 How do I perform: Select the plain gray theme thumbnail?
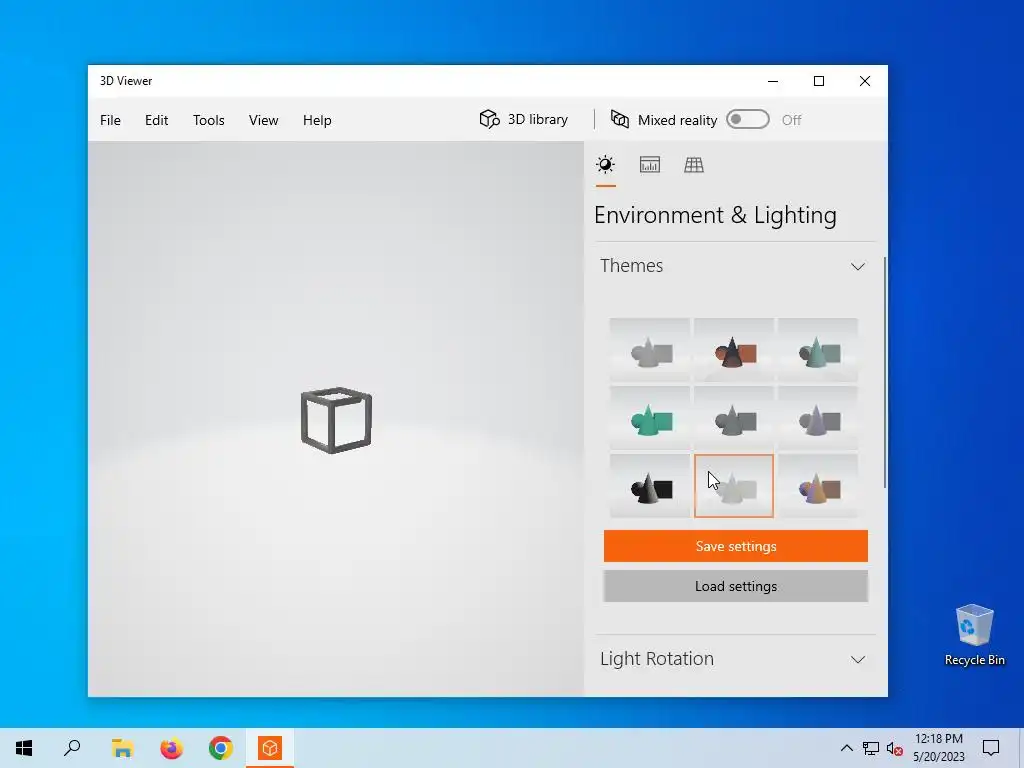[650, 350]
